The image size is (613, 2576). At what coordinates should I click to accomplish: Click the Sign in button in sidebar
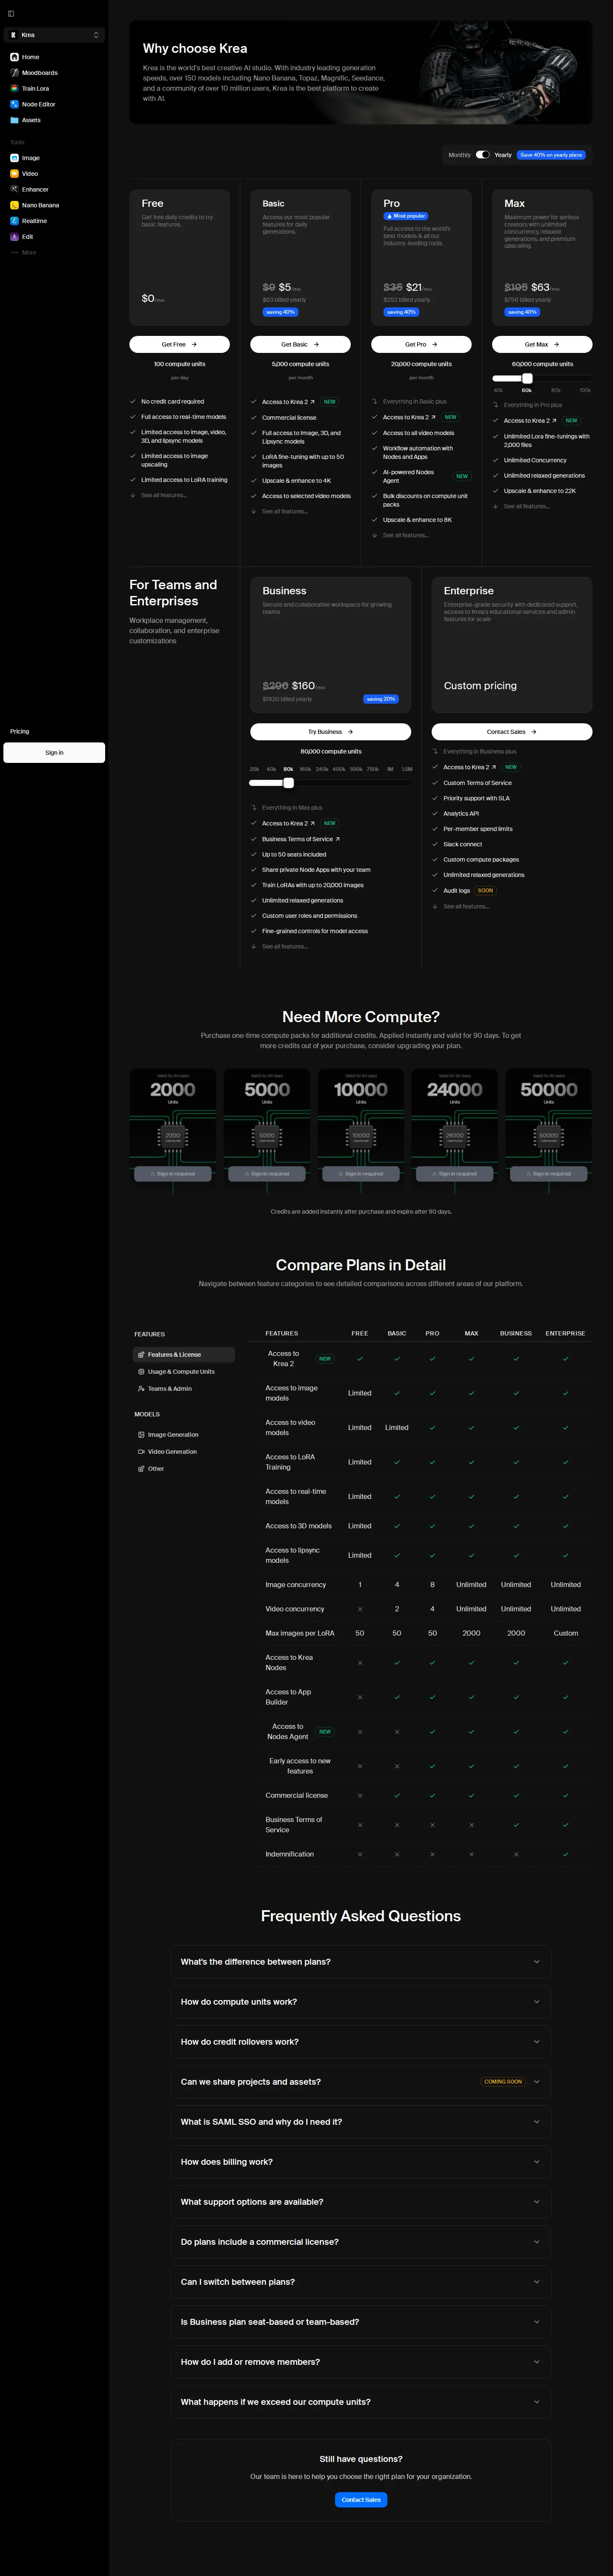[54, 753]
